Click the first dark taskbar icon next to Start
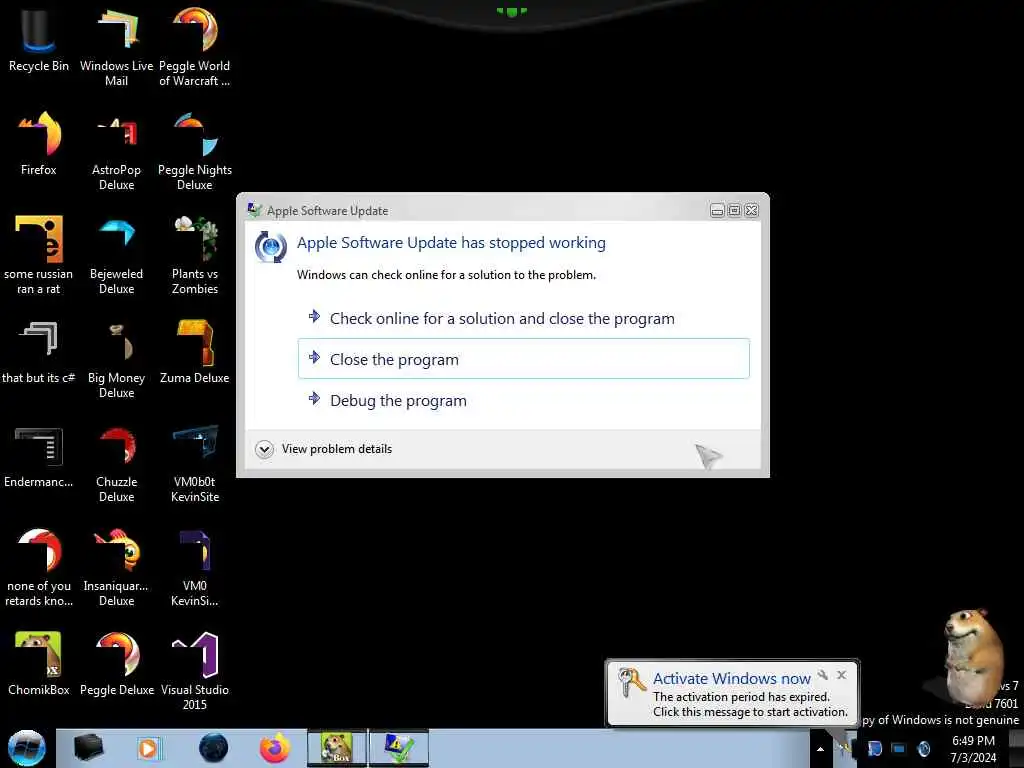 pos(88,748)
